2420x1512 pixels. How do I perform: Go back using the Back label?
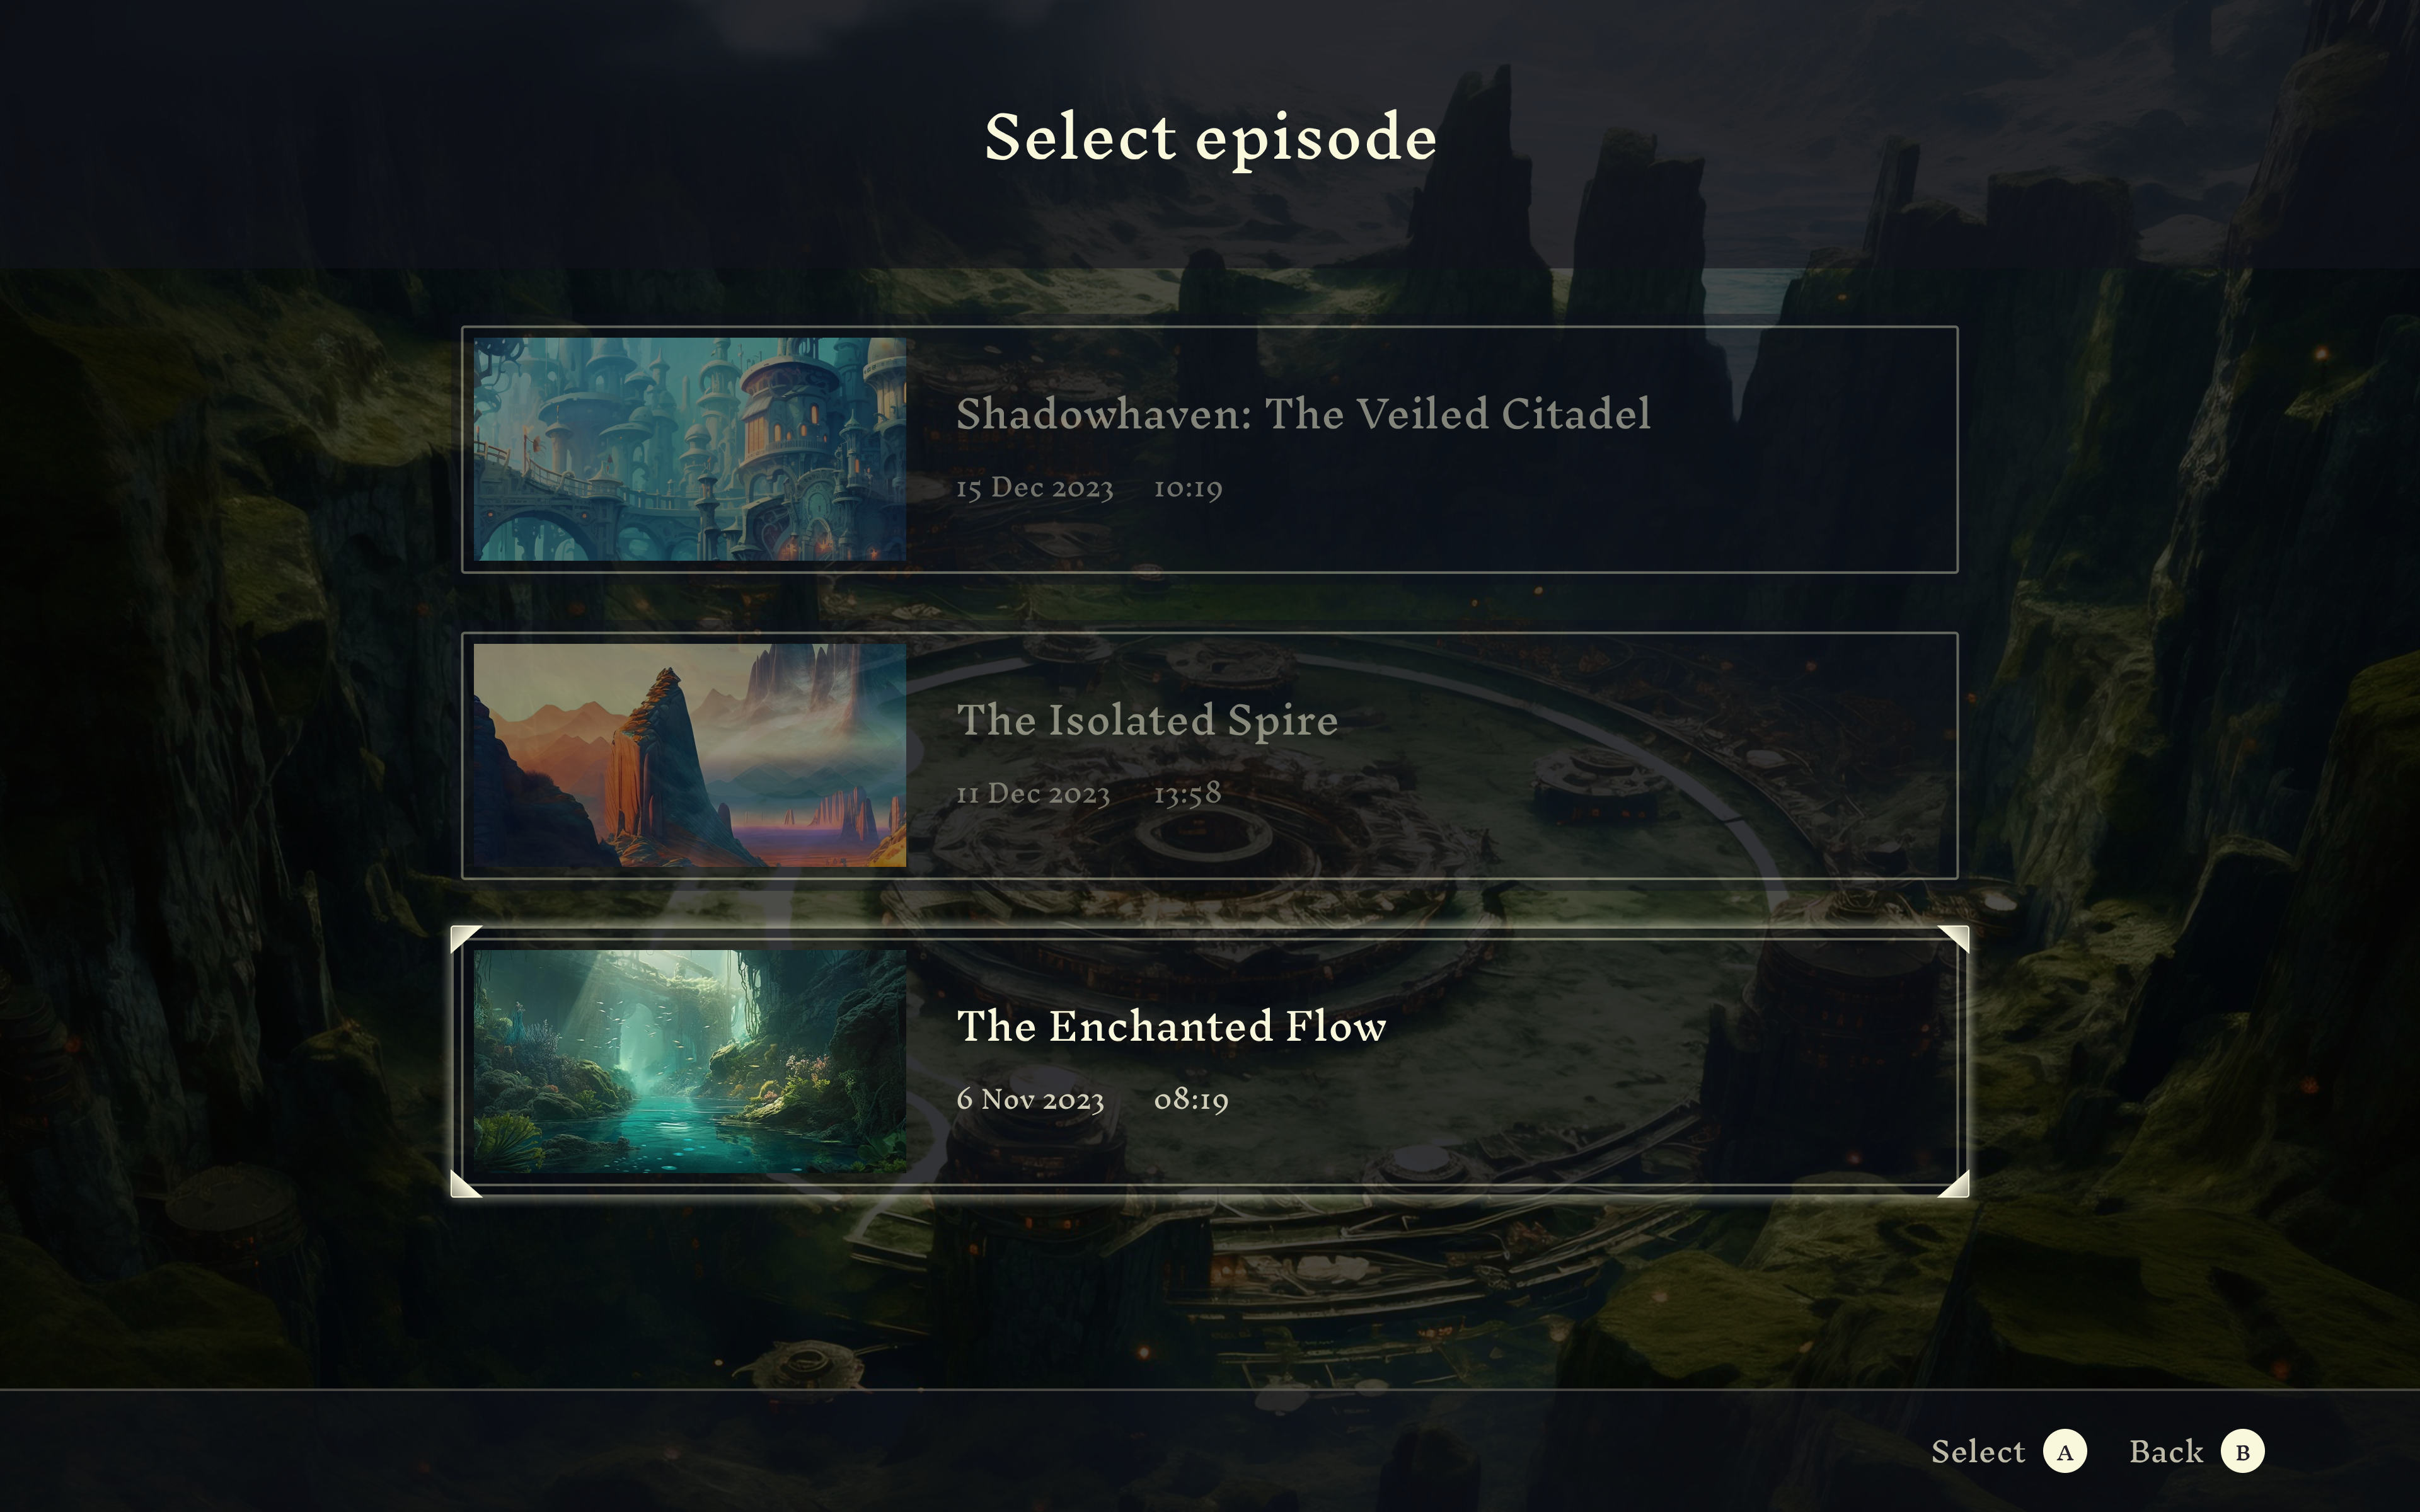coord(2166,1451)
